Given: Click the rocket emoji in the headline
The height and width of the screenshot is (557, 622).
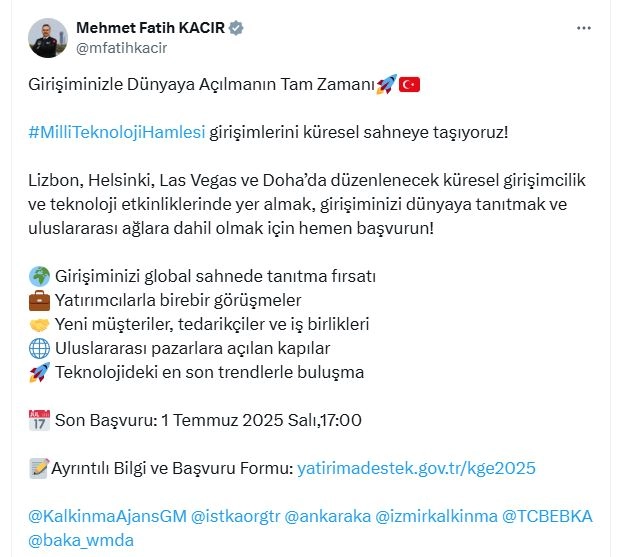Looking at the screenshot, I should pos(386,85).
